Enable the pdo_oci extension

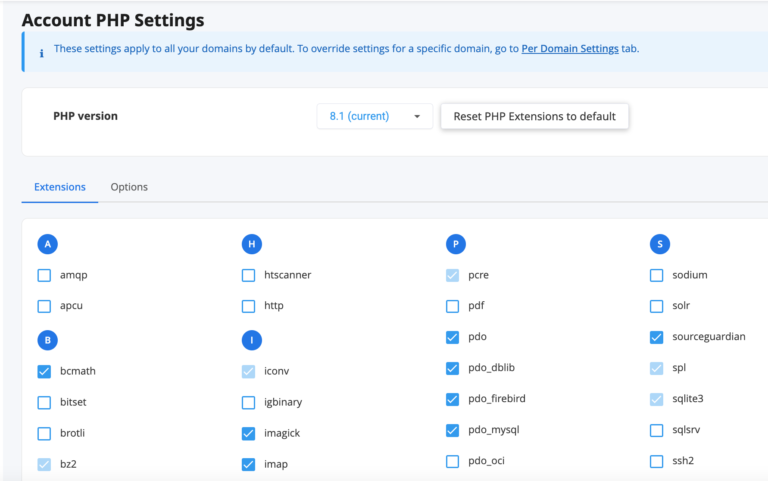pyautogui.click(x=453, y=461)
